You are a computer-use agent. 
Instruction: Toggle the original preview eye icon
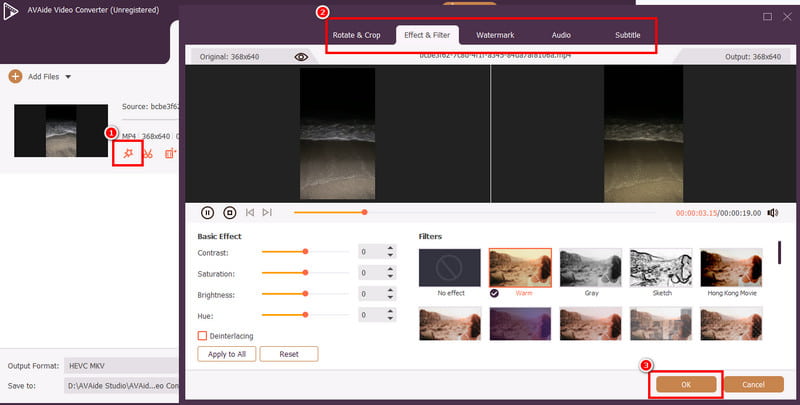pos(301,58)
